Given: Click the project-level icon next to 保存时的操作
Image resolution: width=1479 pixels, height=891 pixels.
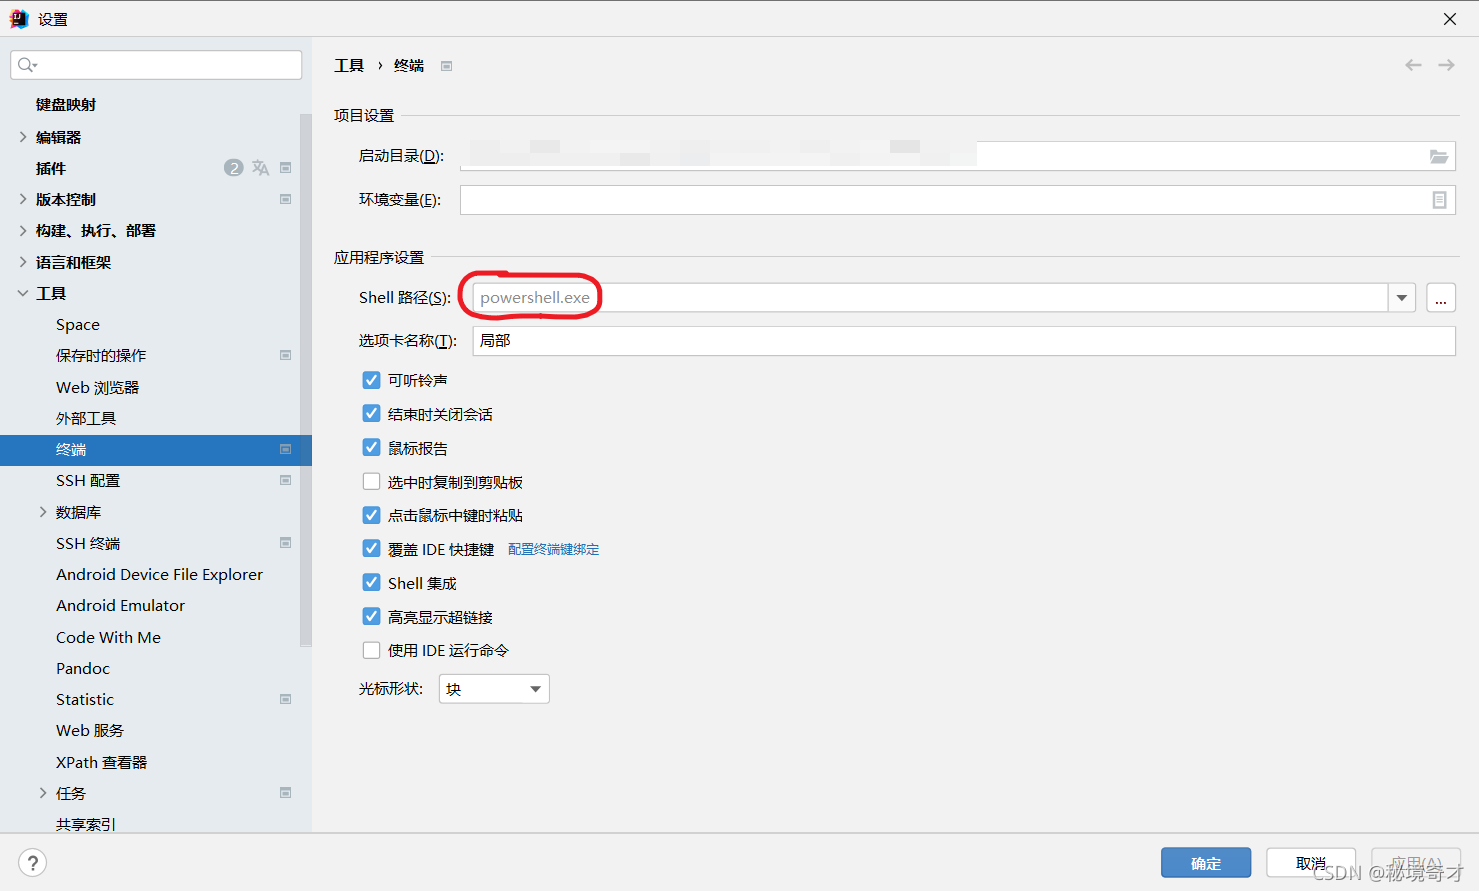Looking at the screenshot, I should pyautogui.click(x=286, y=355).
